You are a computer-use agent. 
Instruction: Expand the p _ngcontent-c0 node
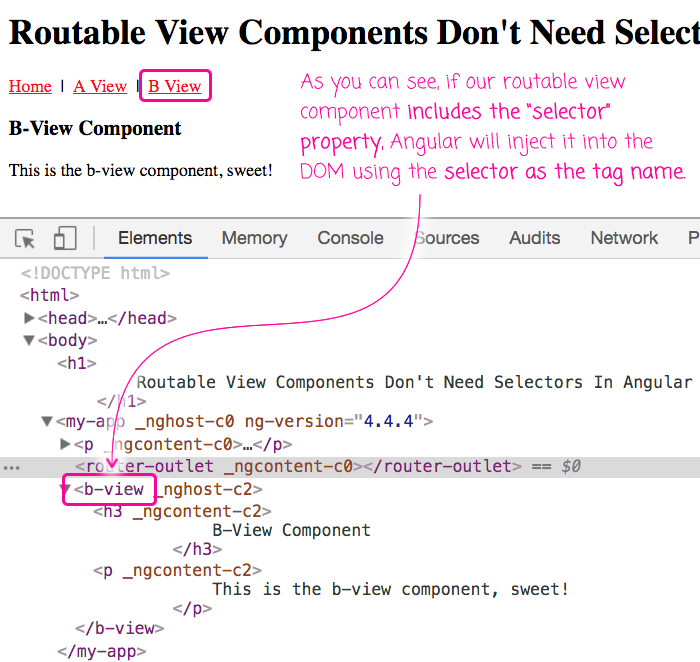coord(65,444)
